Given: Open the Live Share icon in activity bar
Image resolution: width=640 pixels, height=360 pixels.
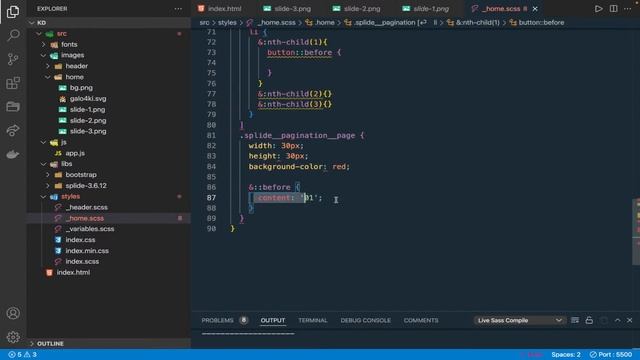Looking at the screenshot, I should point(13,131).
